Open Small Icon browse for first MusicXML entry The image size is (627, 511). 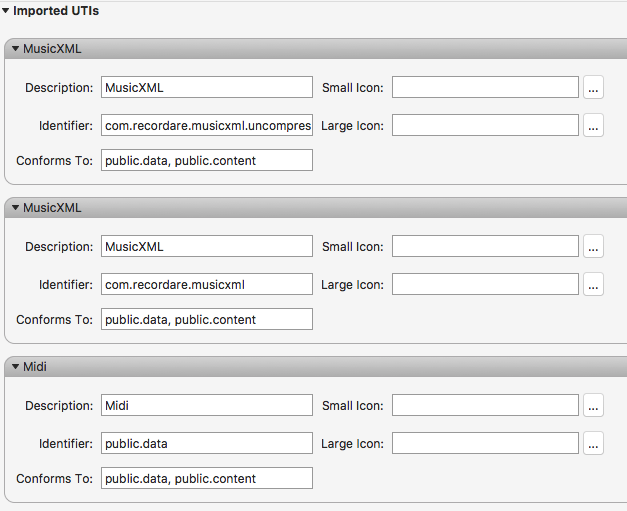click(x=593, y=87)
